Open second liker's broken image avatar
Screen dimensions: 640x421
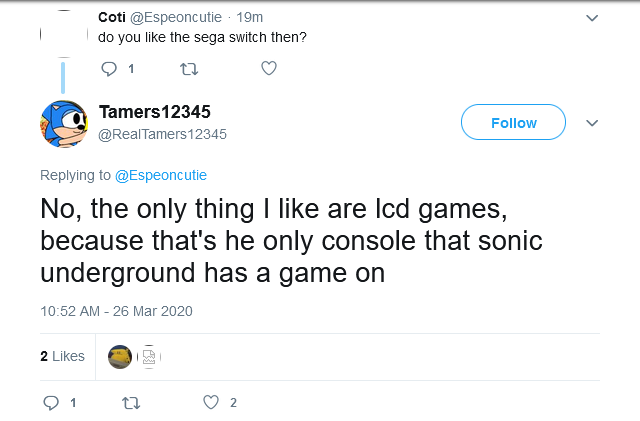tap(148, 356)
